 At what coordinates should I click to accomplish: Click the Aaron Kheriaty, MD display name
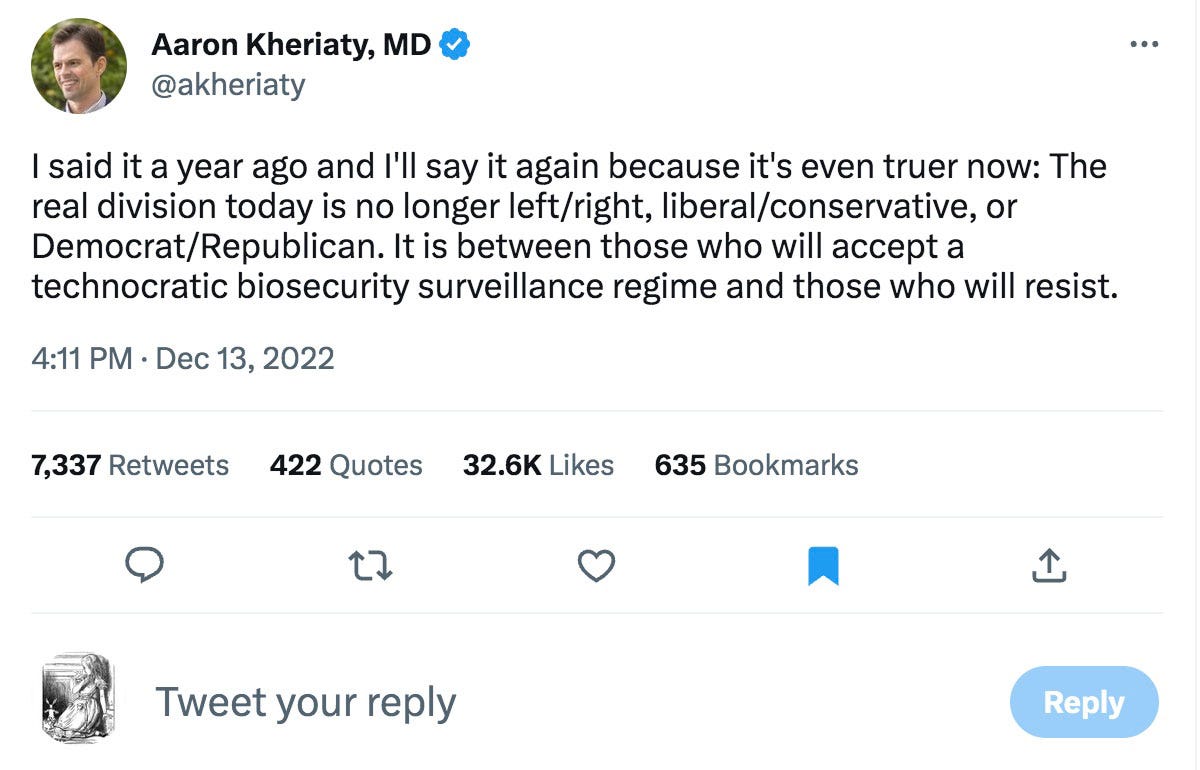[291, 45]
